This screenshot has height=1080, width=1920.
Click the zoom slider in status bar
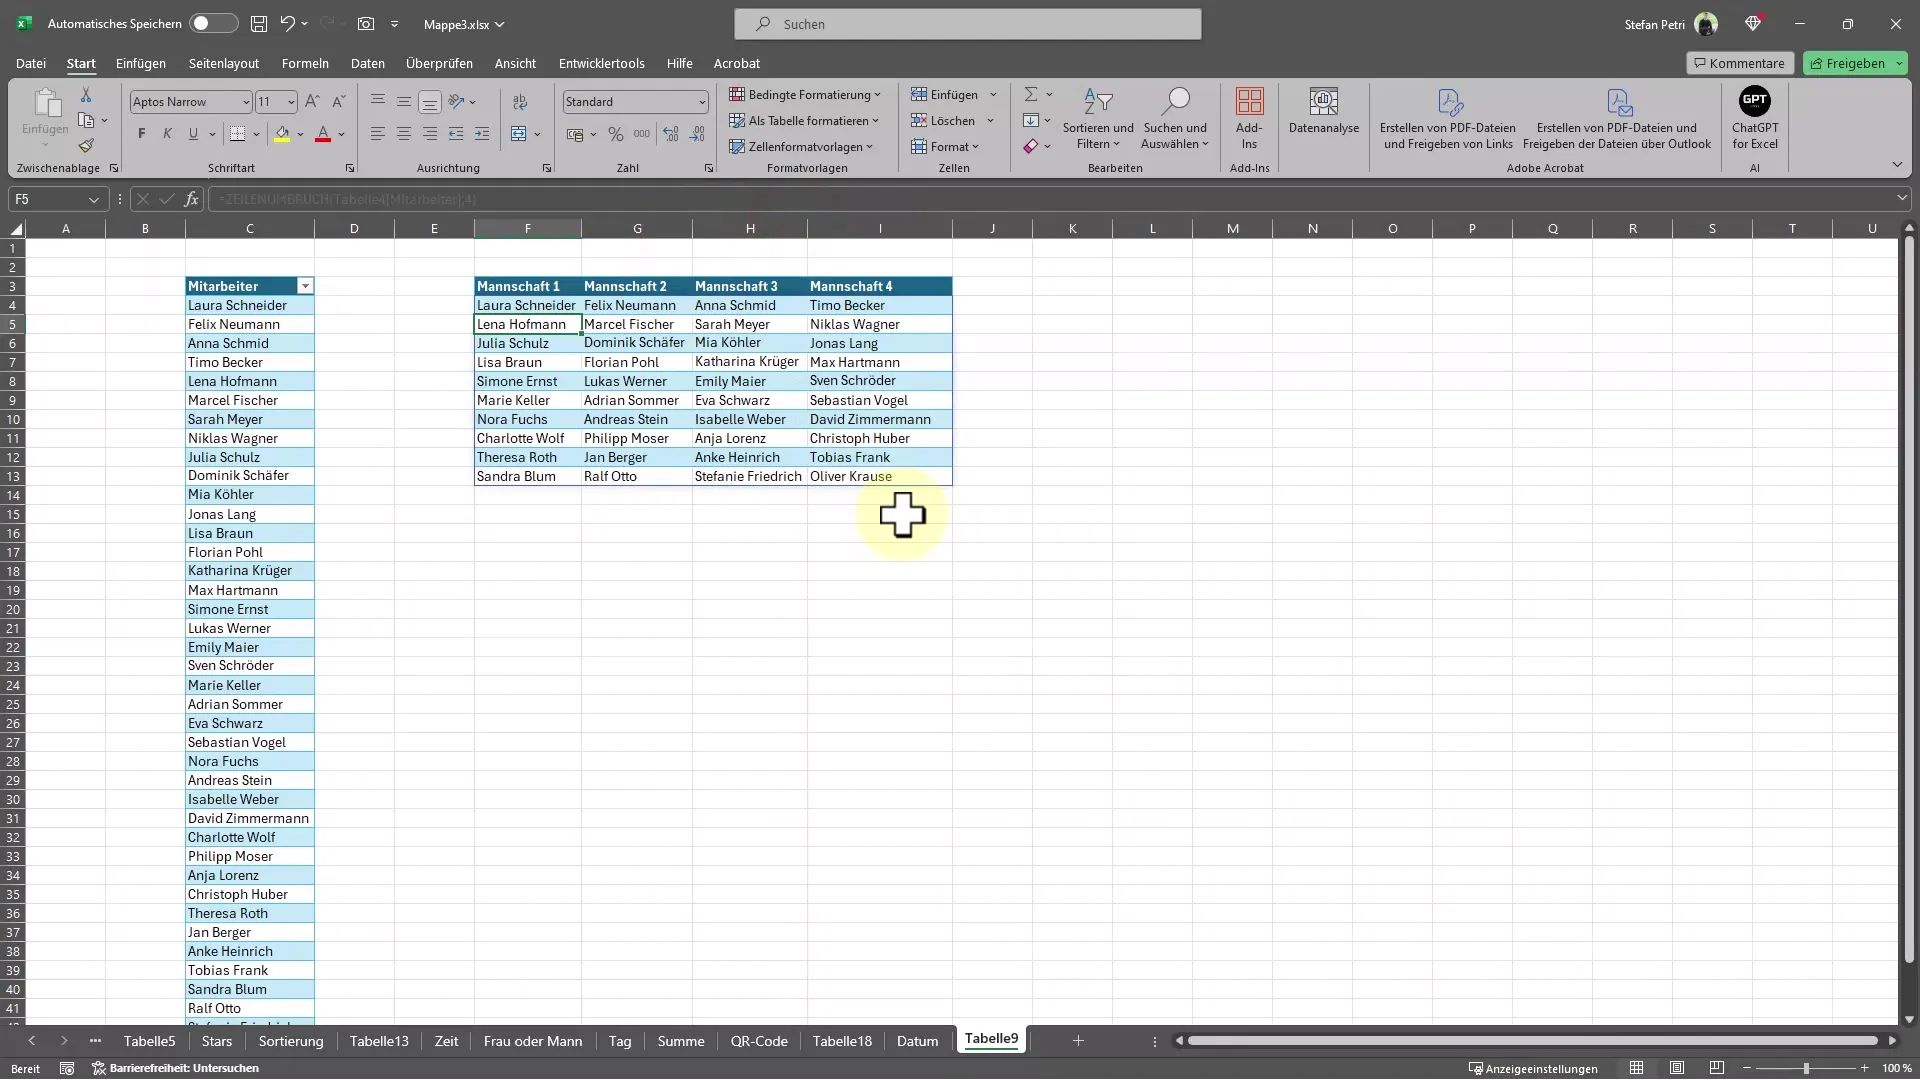coord(1805,1069)
